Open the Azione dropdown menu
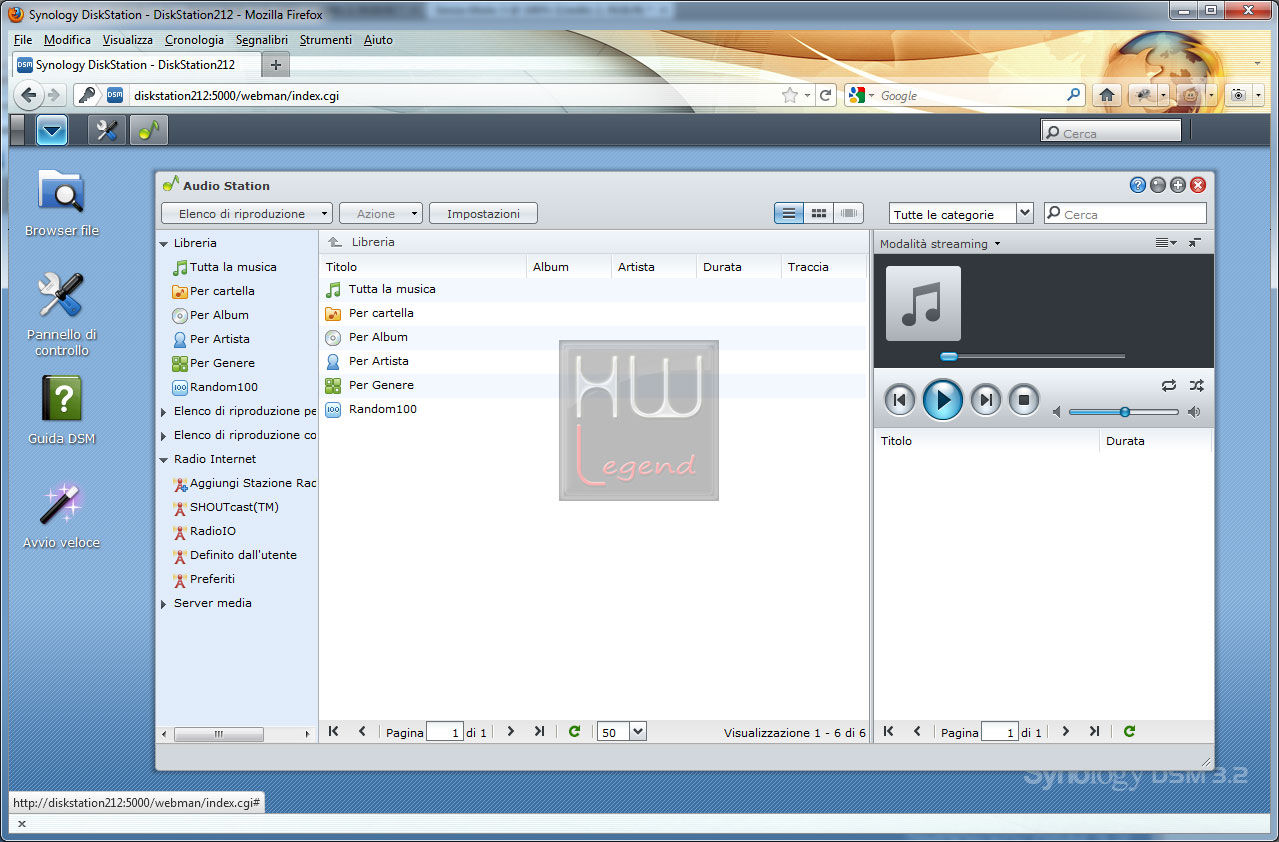 (381, 213)
